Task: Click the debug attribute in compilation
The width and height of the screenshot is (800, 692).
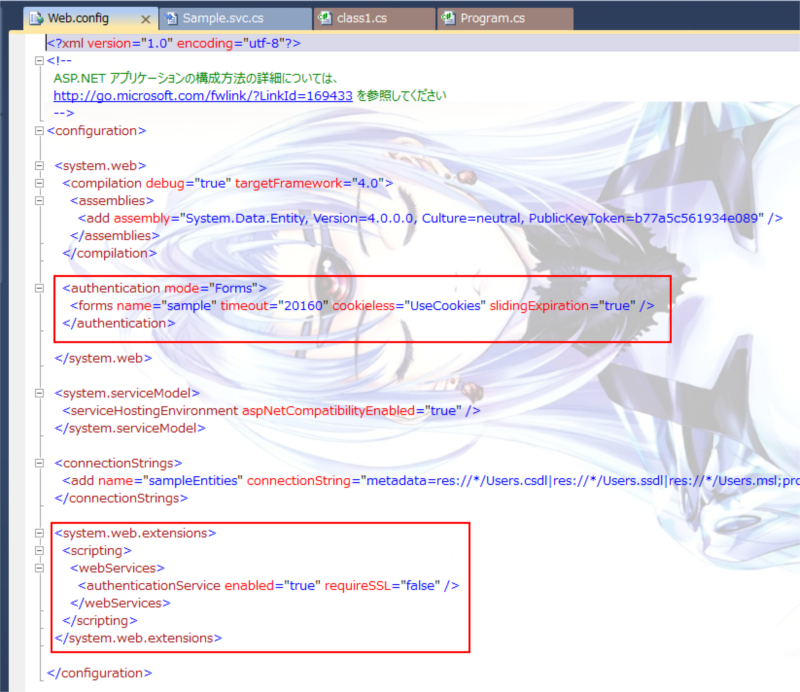Action: click(x=165, y=183)
